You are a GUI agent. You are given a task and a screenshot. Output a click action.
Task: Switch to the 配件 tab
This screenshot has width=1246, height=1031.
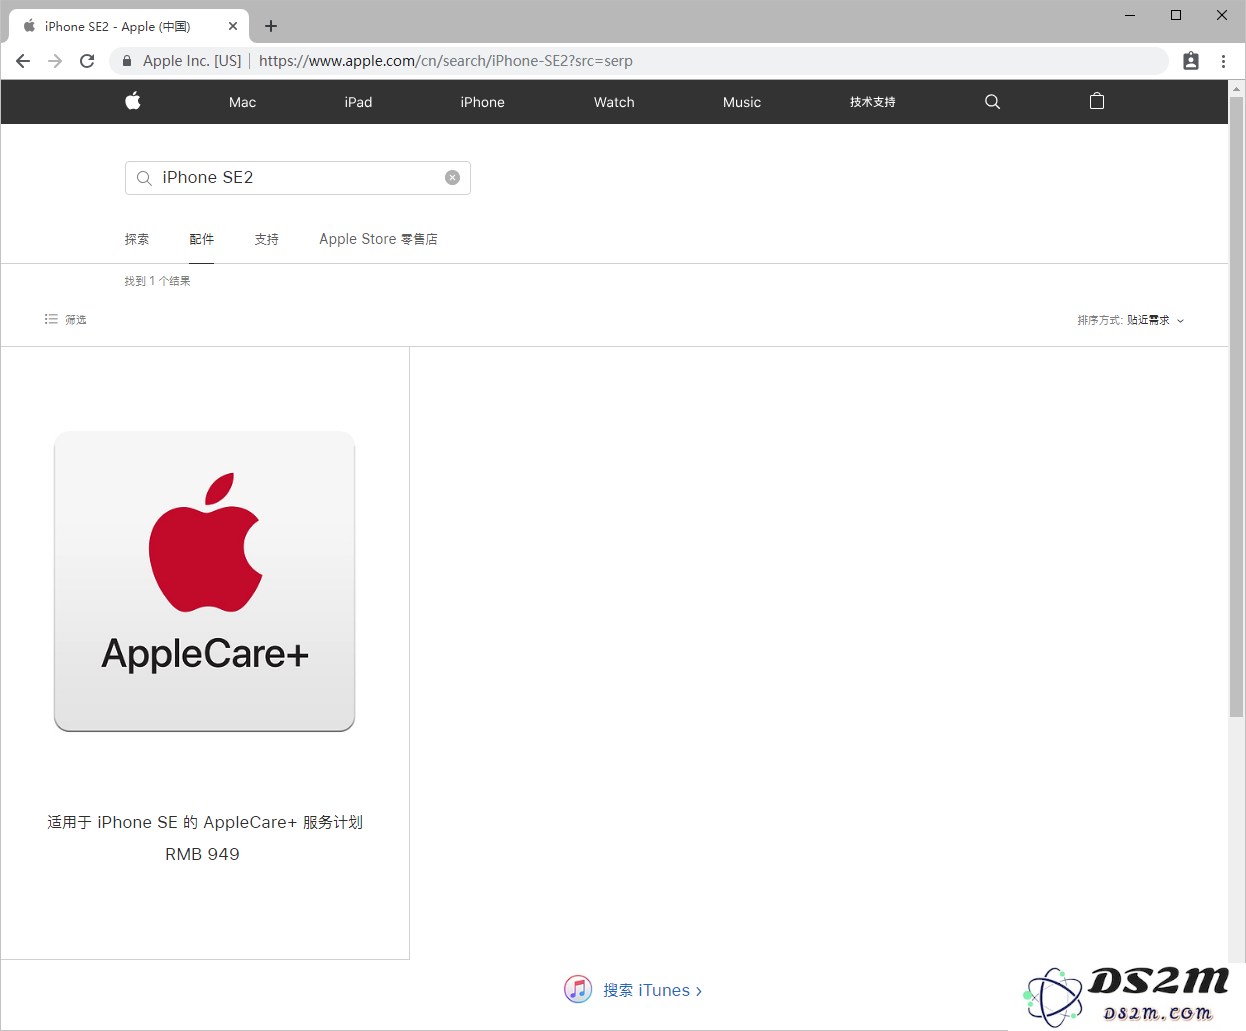click(x=201, y=239)
